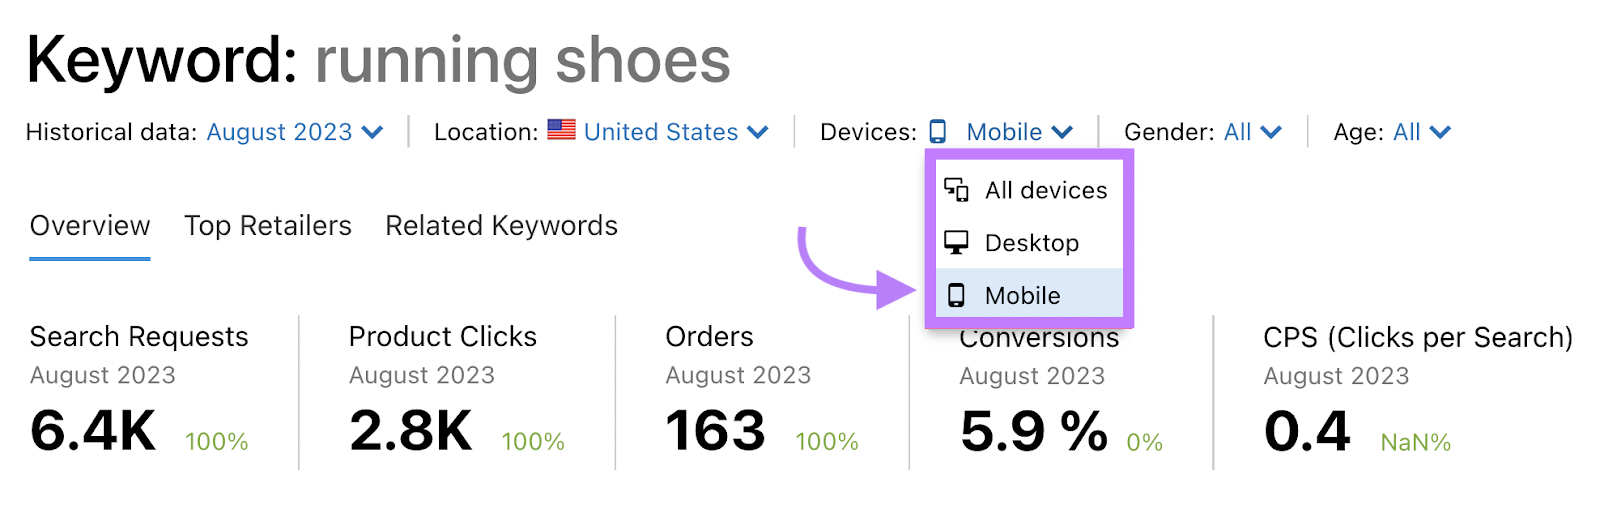Screen dimensions: 1600x509
Task: Click the mobile phone icon beside Devices
Action: coord(937,132)
